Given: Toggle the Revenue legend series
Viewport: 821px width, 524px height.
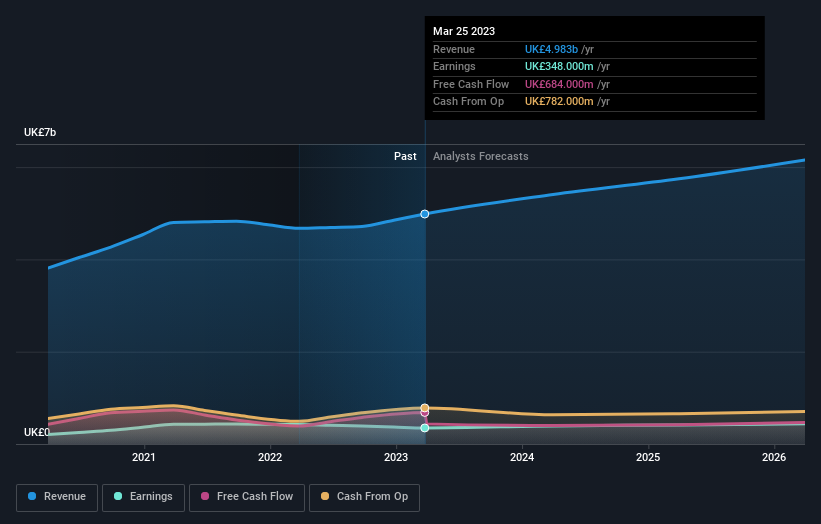Looking at the screenshot, I should [57, 497].
